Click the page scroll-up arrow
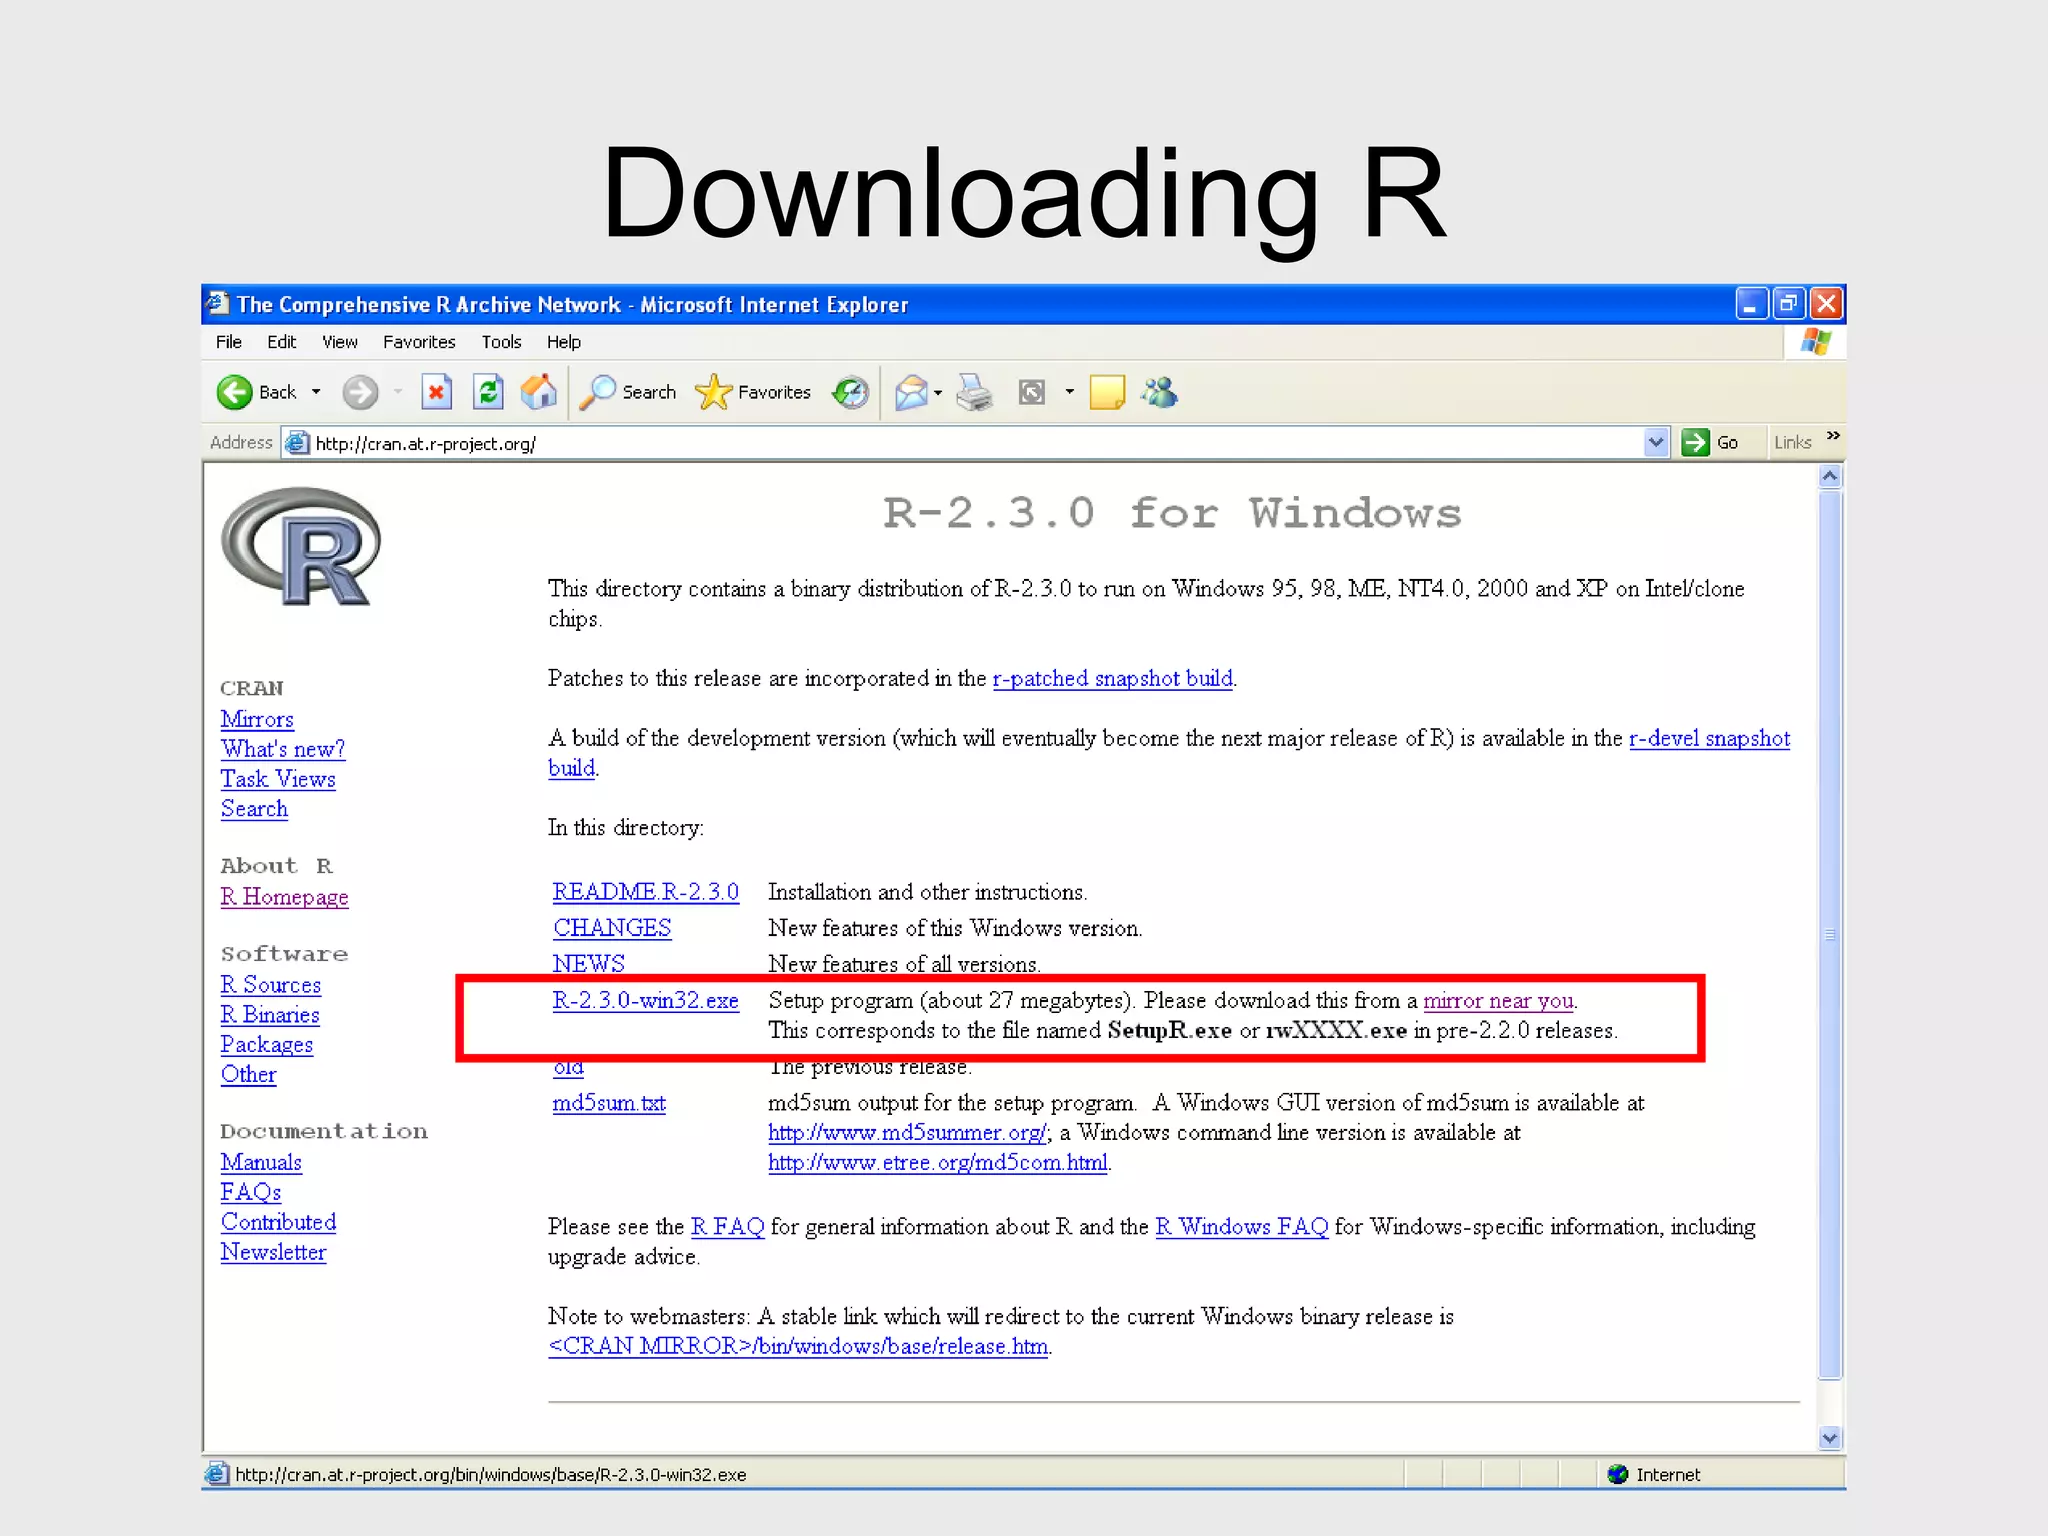The width and height of the screenshot is (2048, 1536). pos(1830,476)
